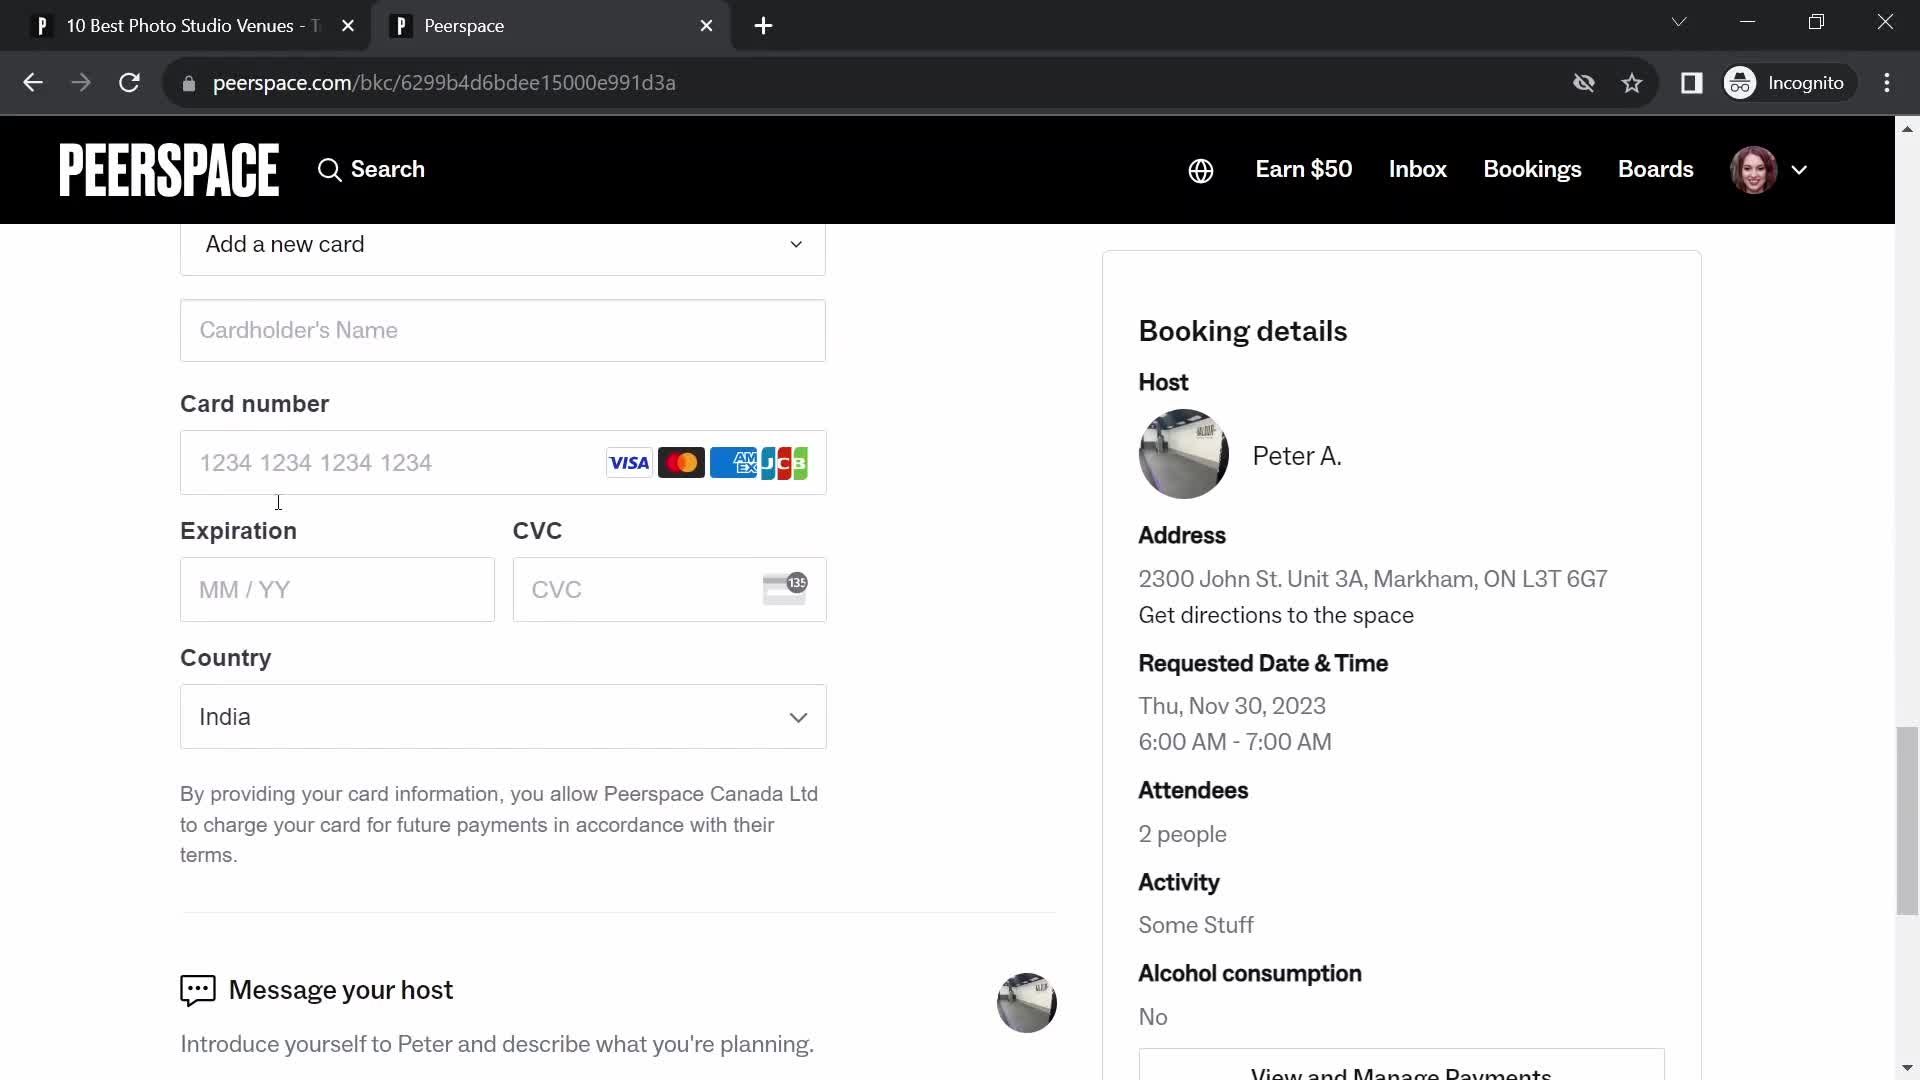Click View and Manage Payments button
Viewport: 1920px width, 1080px height.
click(1401, 1066)
